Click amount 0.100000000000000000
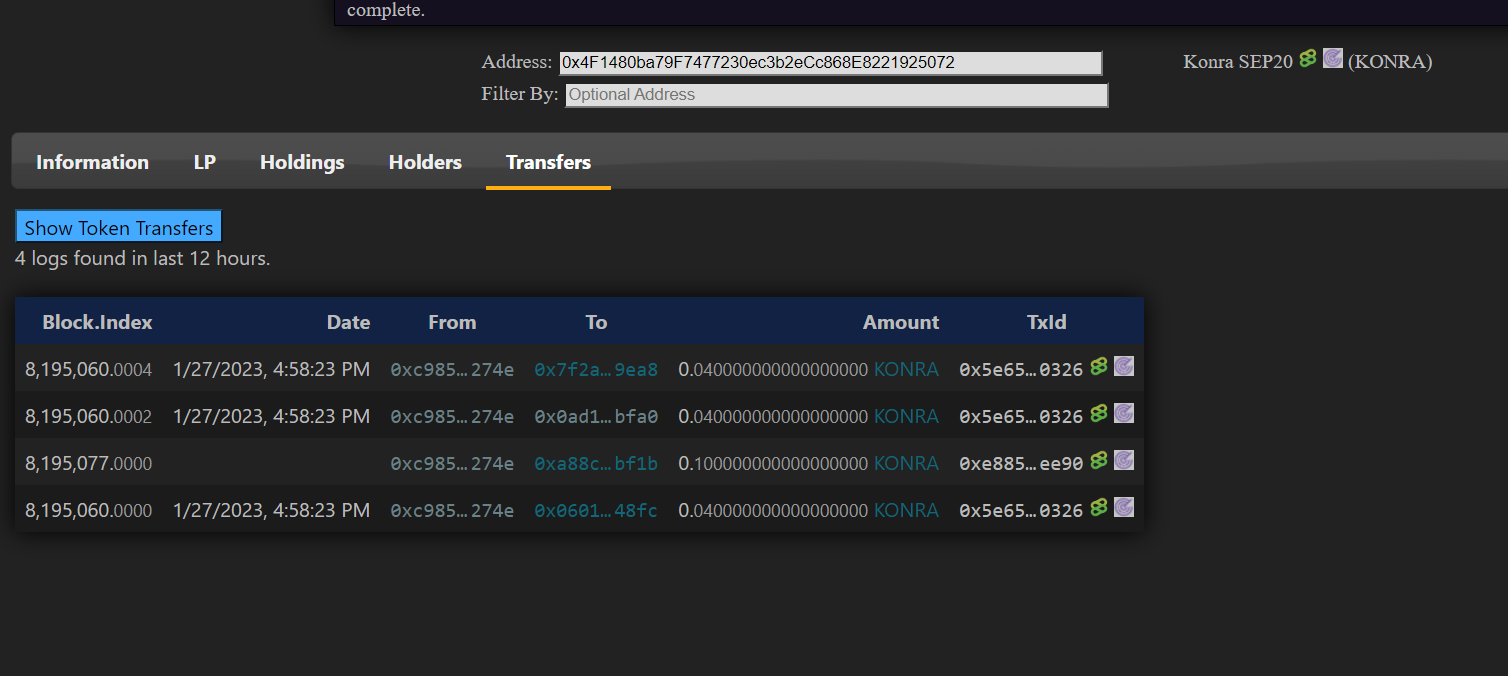The width and height of the screenshot is (1508, 676). coord(773,464)
